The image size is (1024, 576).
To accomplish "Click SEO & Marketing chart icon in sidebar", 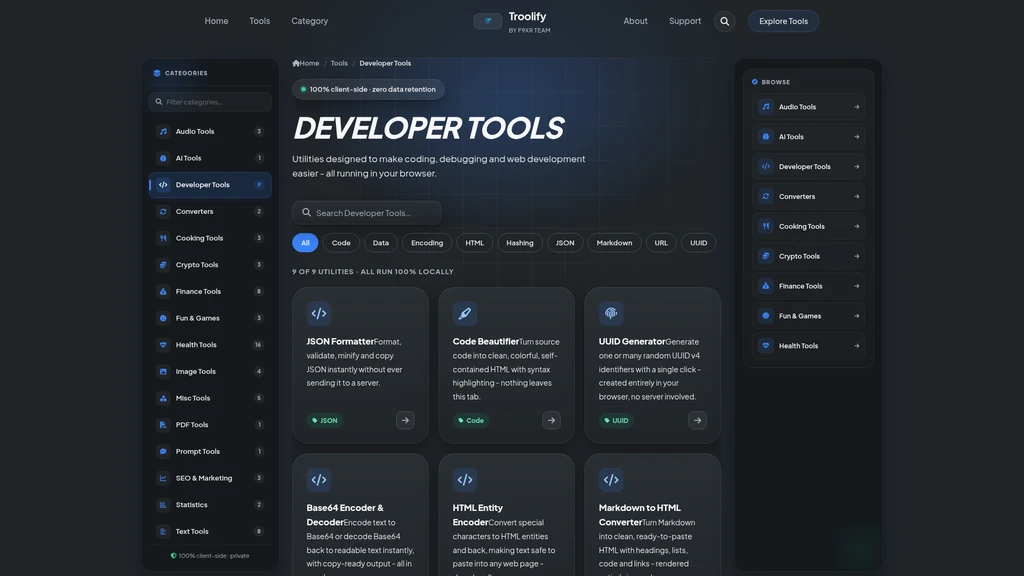I will 163,478.
